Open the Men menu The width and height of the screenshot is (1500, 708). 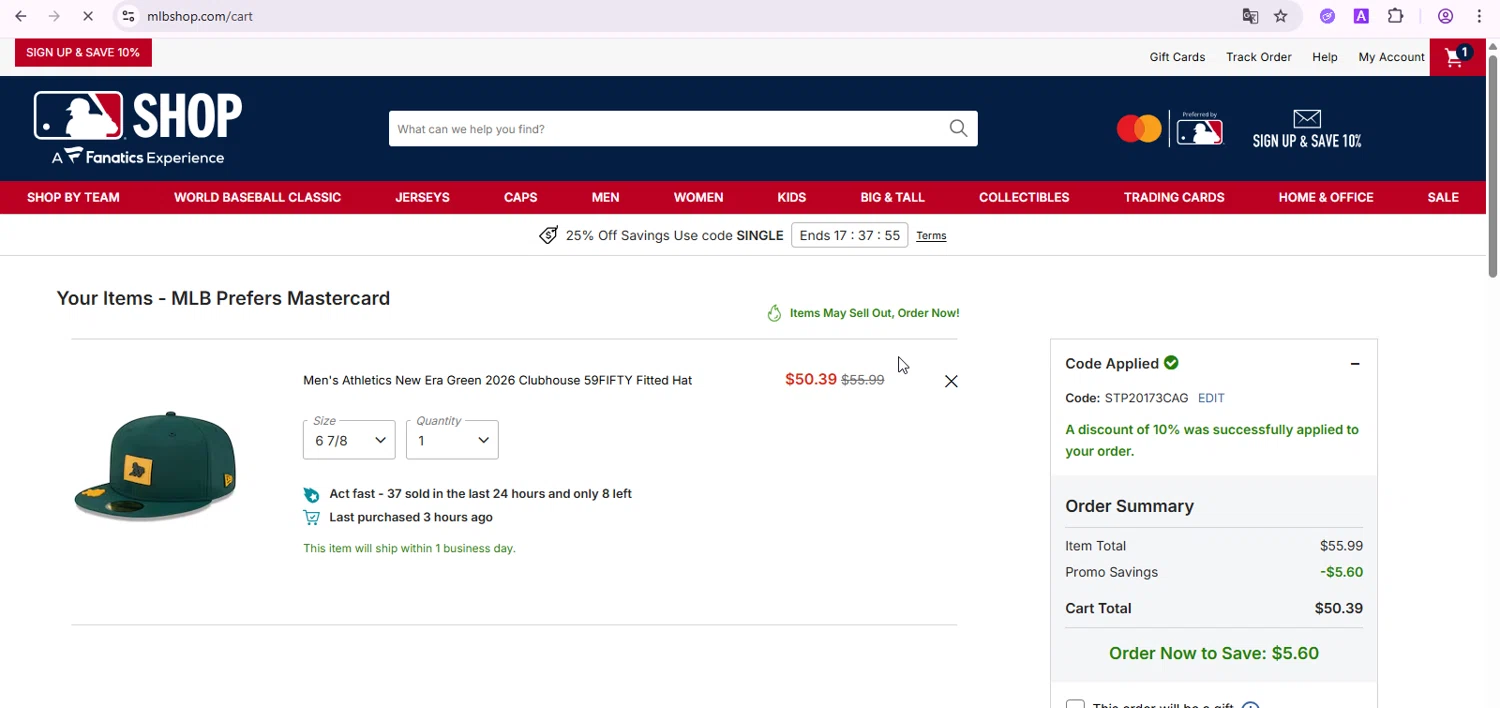[605, 197]
